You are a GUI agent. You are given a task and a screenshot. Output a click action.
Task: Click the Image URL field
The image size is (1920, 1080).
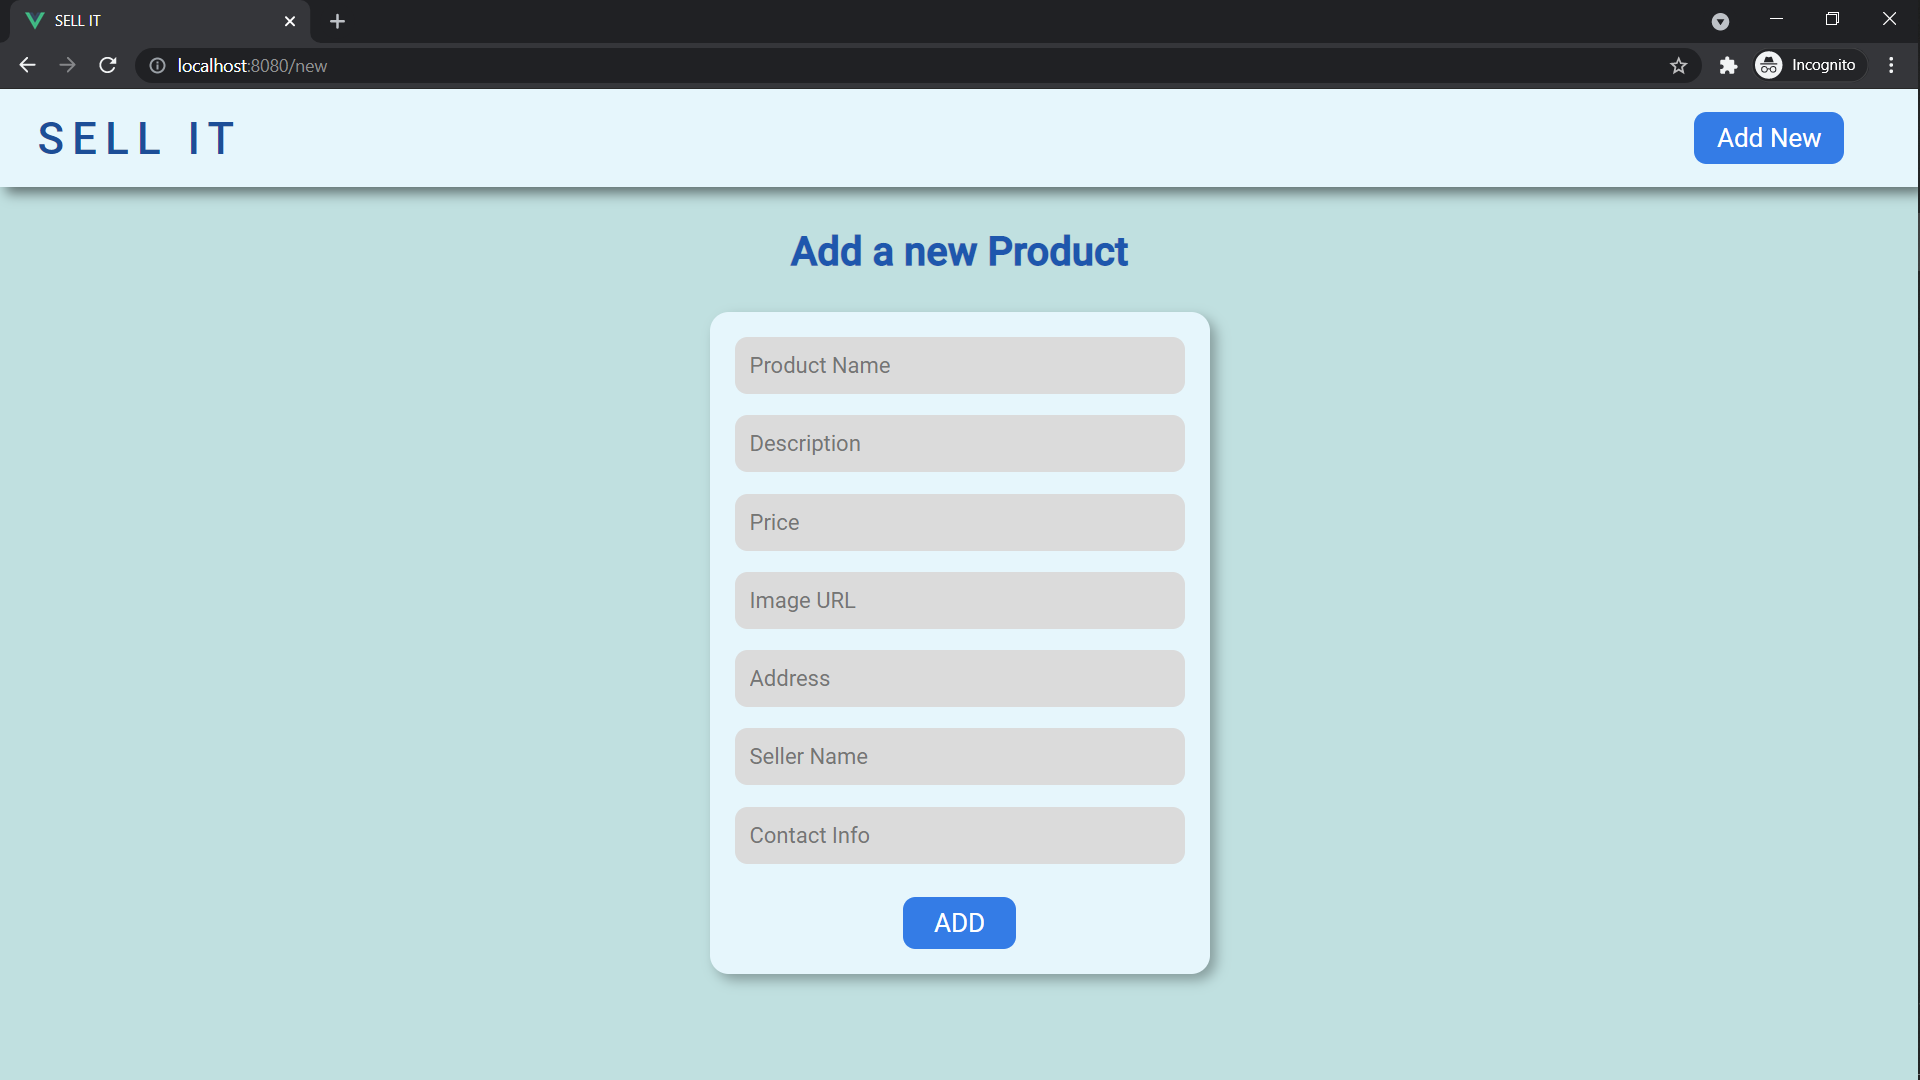point(959,600)
